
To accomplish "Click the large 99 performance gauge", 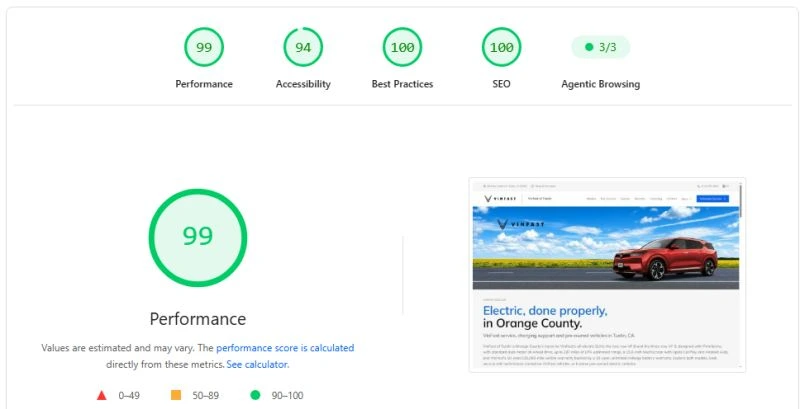I will point(198,238).
